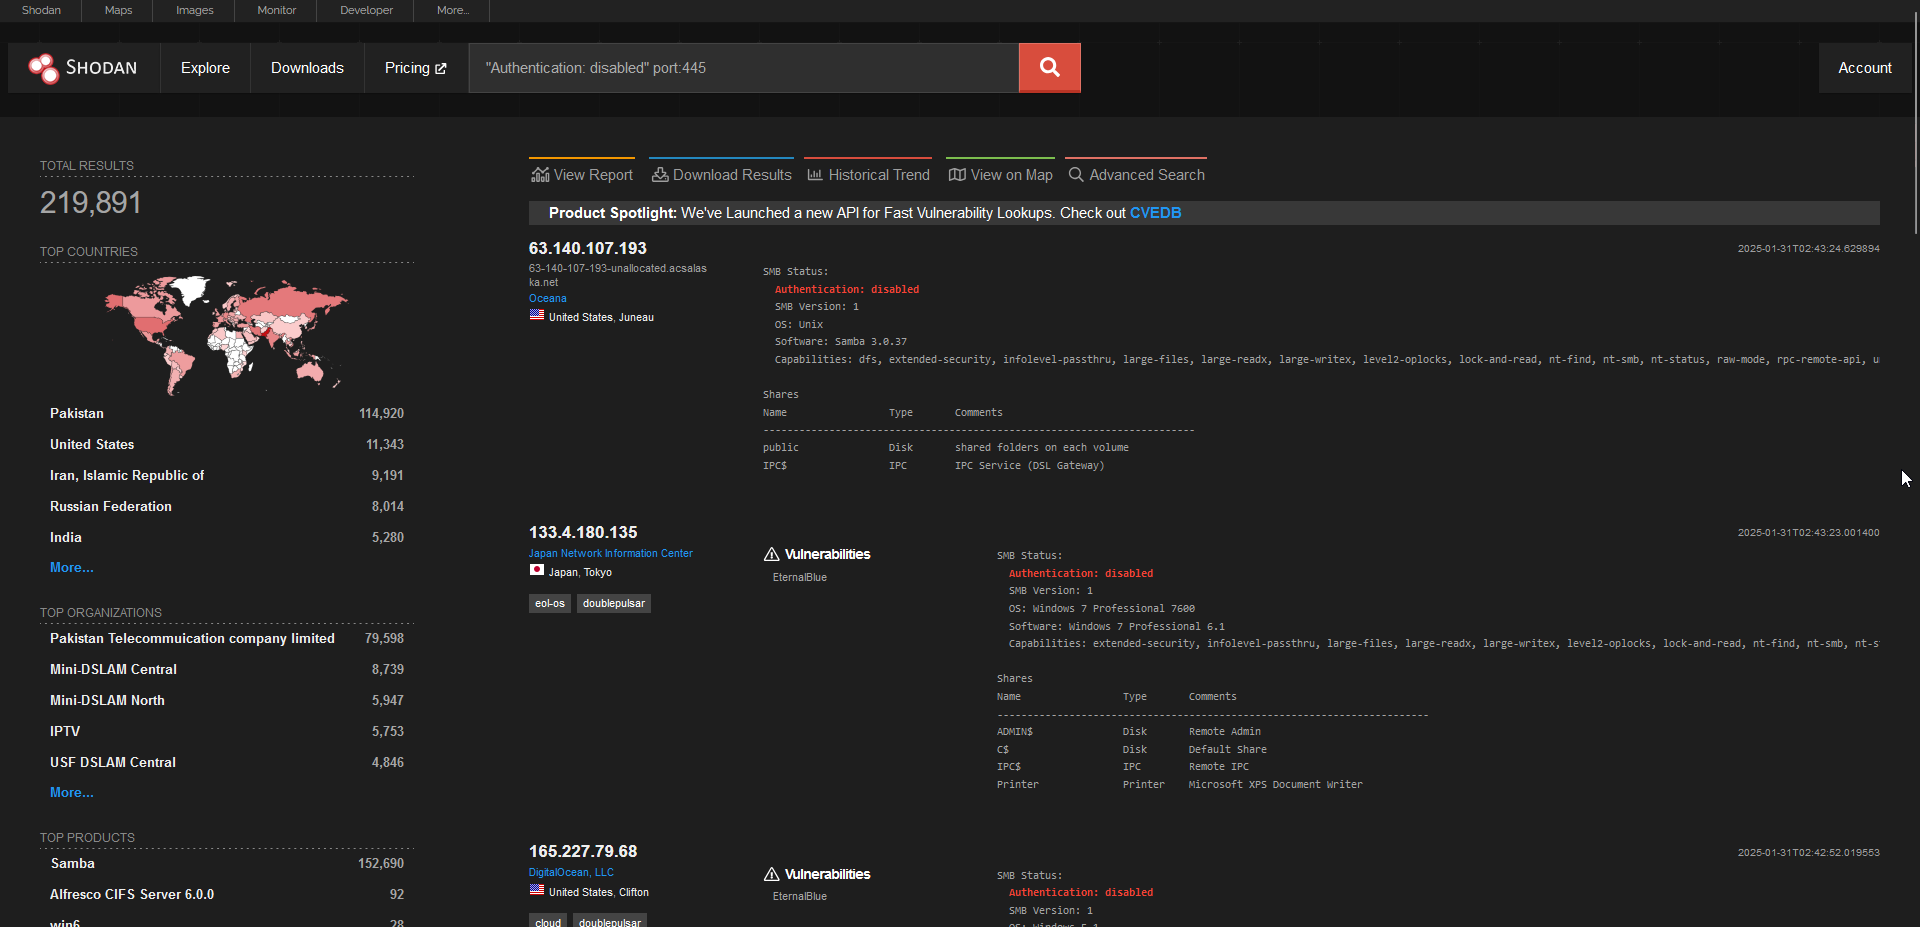1920x927 pixels.
Task: Expand More... under Top Countries
Action: pos(72,567)
